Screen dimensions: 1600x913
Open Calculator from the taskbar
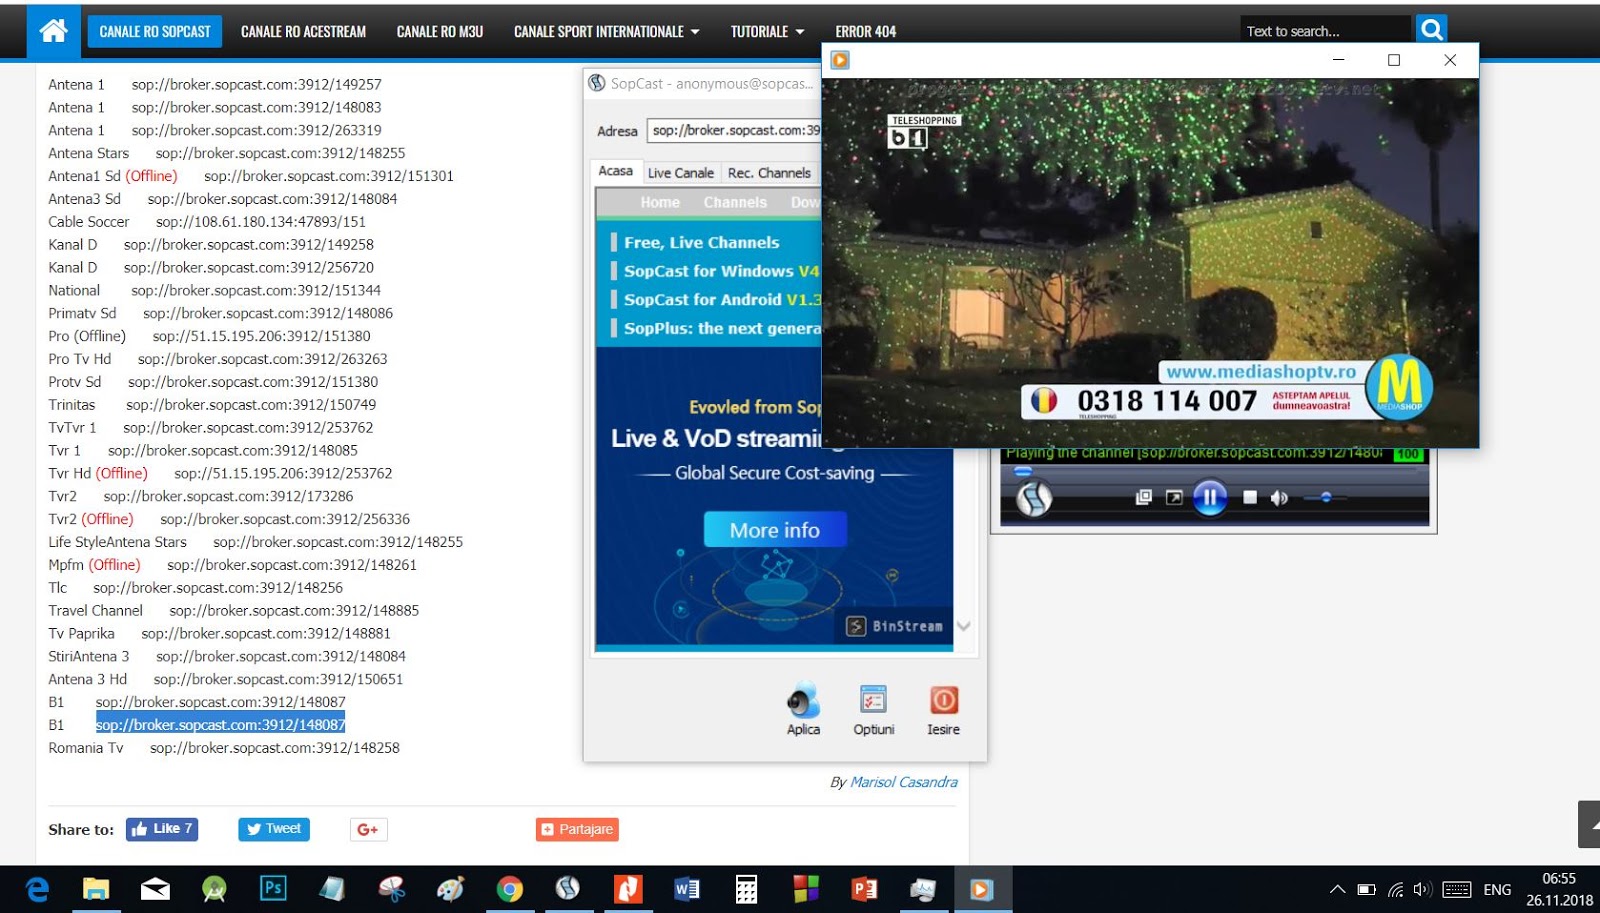pos(746,889)
